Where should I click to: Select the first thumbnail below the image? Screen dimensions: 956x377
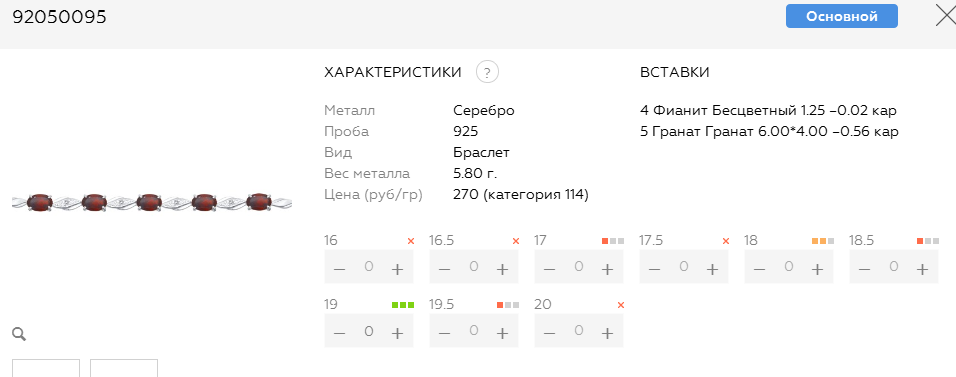(46, 368)
